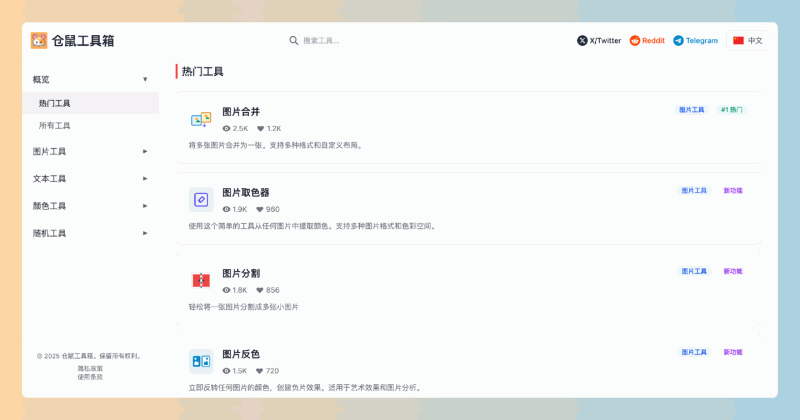
Task: Click the Telegram logo icon
Action: [x=678, y=40]
